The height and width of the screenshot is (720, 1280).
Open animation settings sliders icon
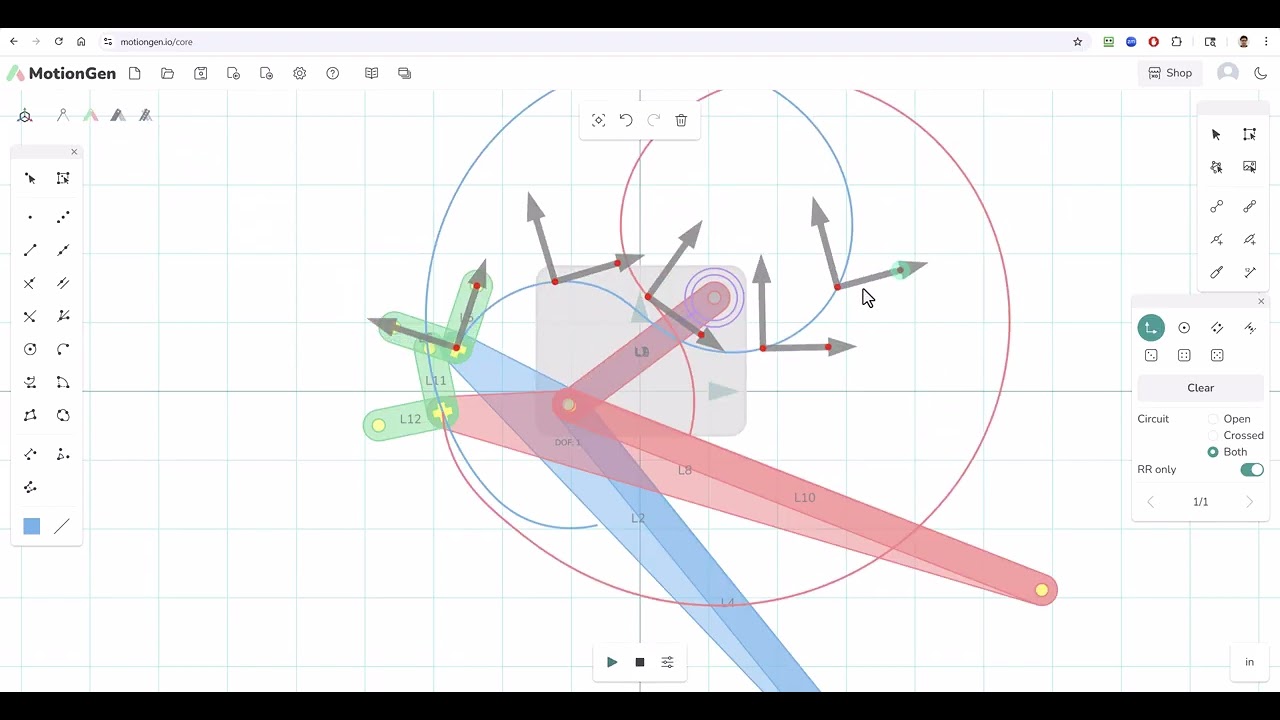[667, 662]
